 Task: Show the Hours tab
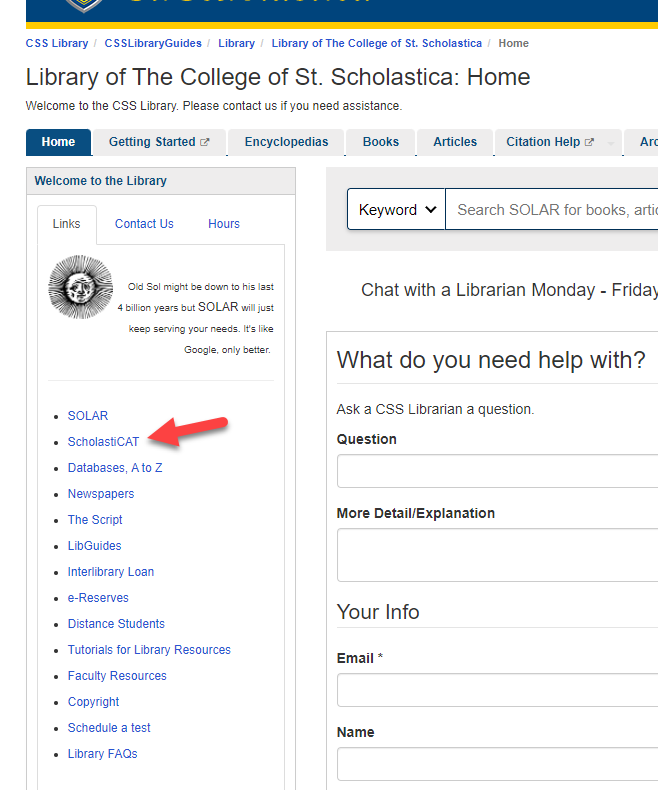click(224, 224)
